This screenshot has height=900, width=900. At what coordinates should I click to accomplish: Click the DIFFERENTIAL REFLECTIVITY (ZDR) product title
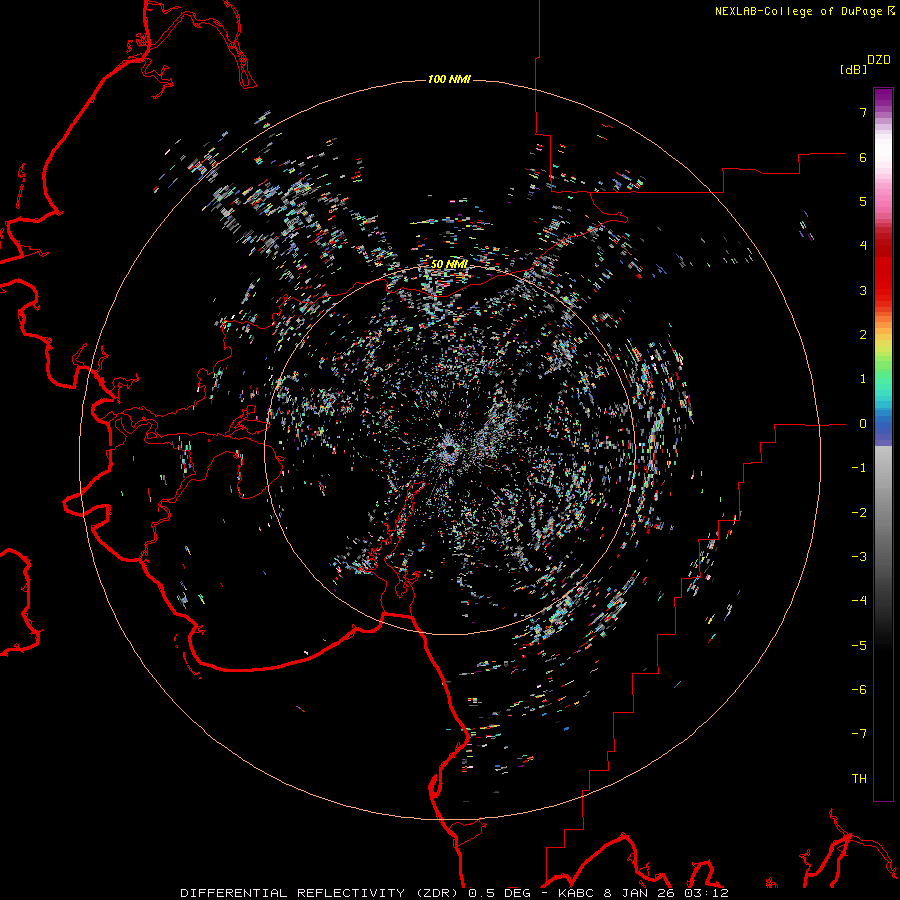(321, 893)
